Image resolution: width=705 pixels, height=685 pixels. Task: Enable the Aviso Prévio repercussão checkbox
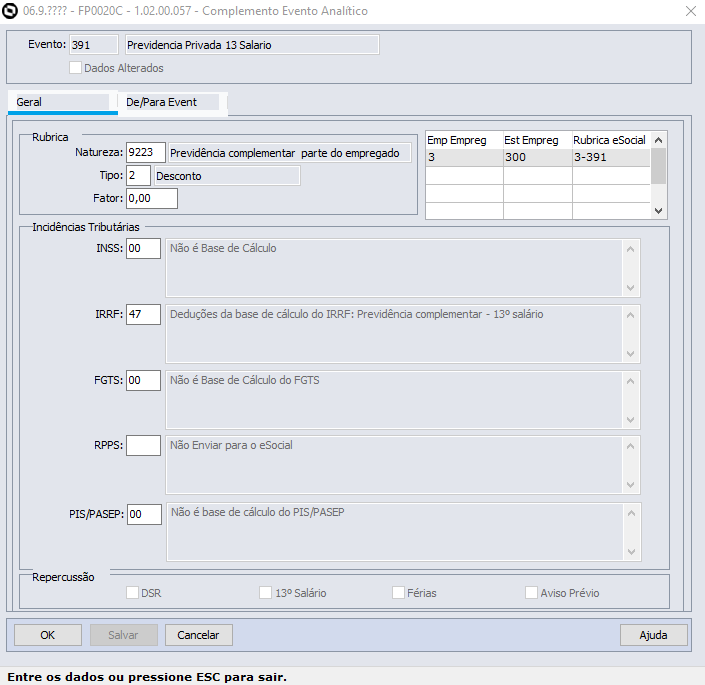click(x=531, y=592)
